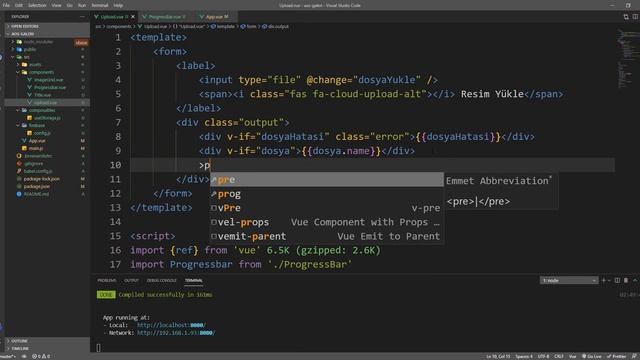Select the Terminal panel tab
The height and width of the screenshot is (360, 640).
(193, 280)
